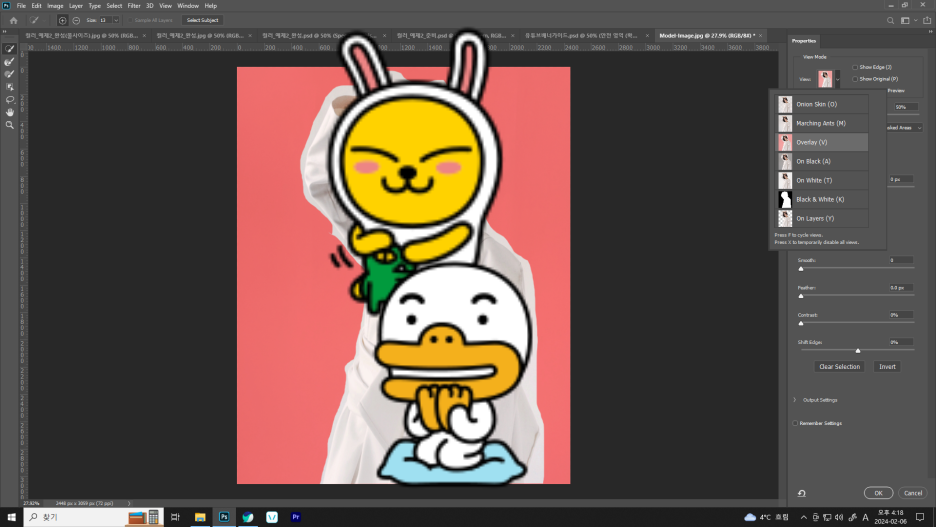Open the Select menu
Viewport: 936px width, 527px height.
click(114, 5)
